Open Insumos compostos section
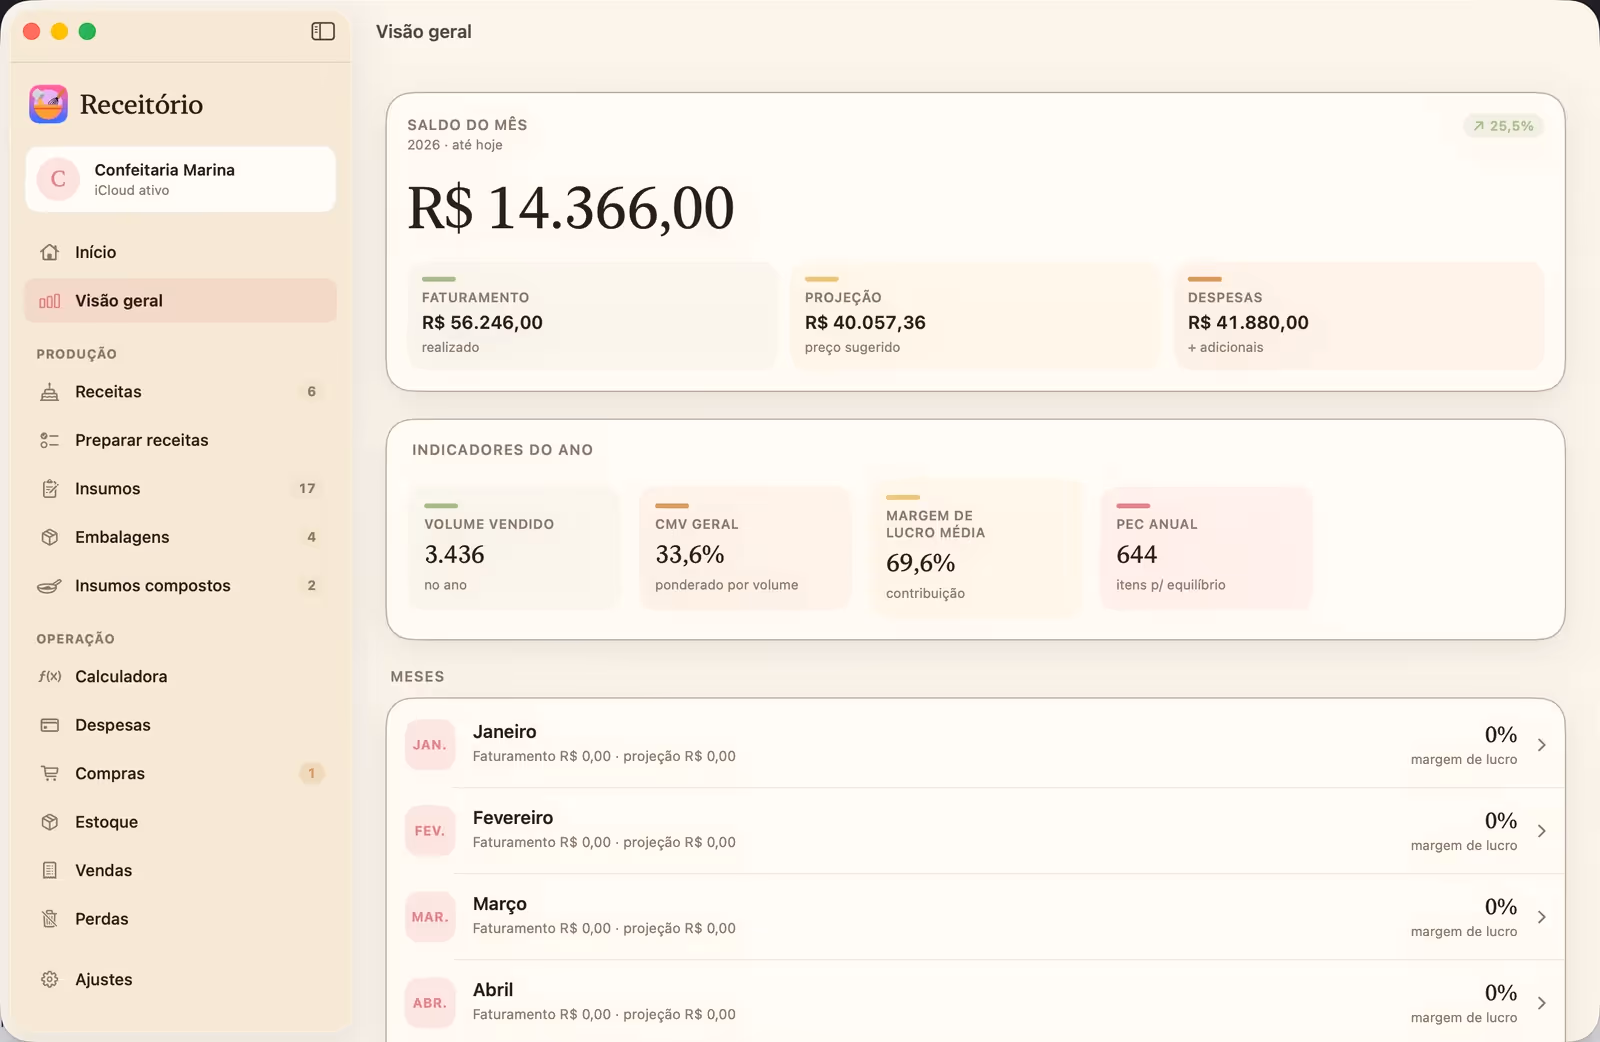This screenshot has height=1042, width=1600. coord(180,586)
